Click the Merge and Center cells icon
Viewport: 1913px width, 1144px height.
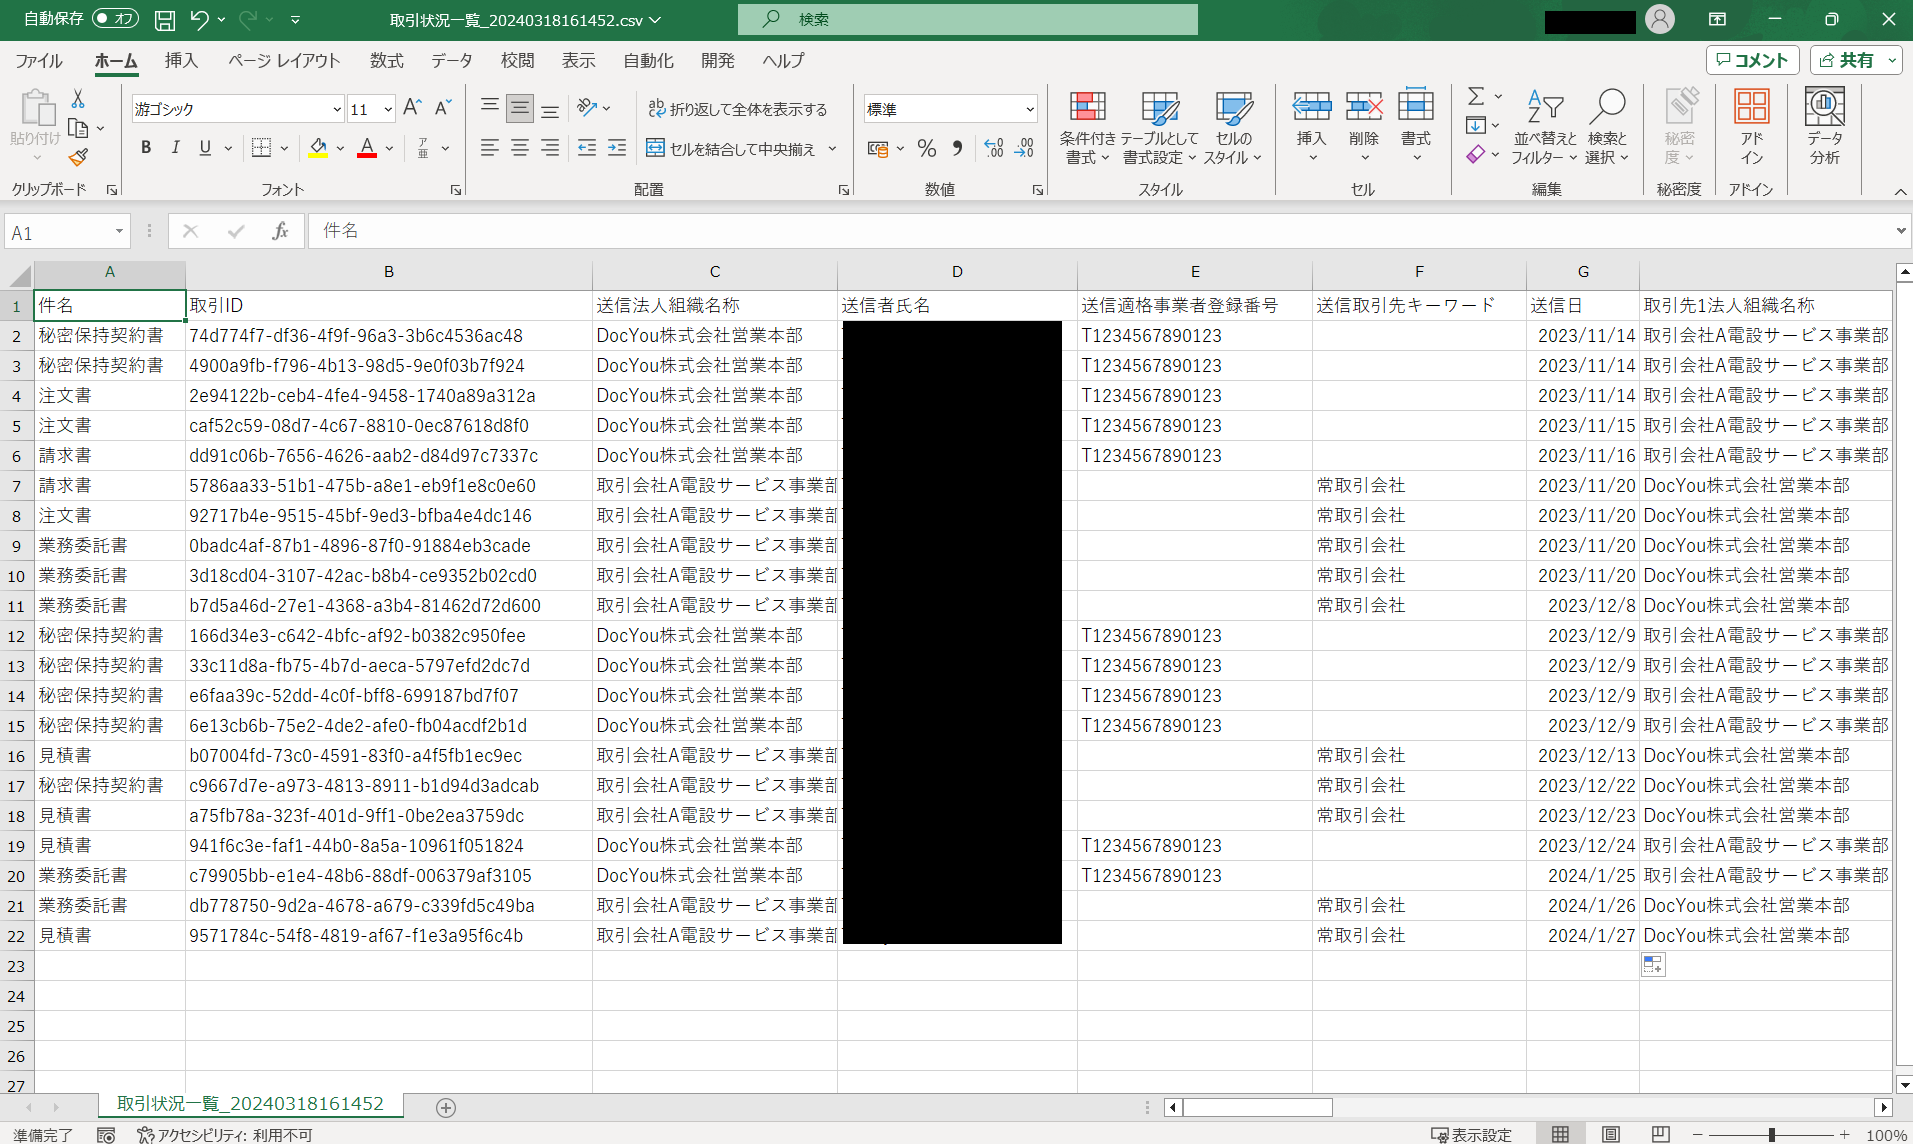(x=656, y=149)
